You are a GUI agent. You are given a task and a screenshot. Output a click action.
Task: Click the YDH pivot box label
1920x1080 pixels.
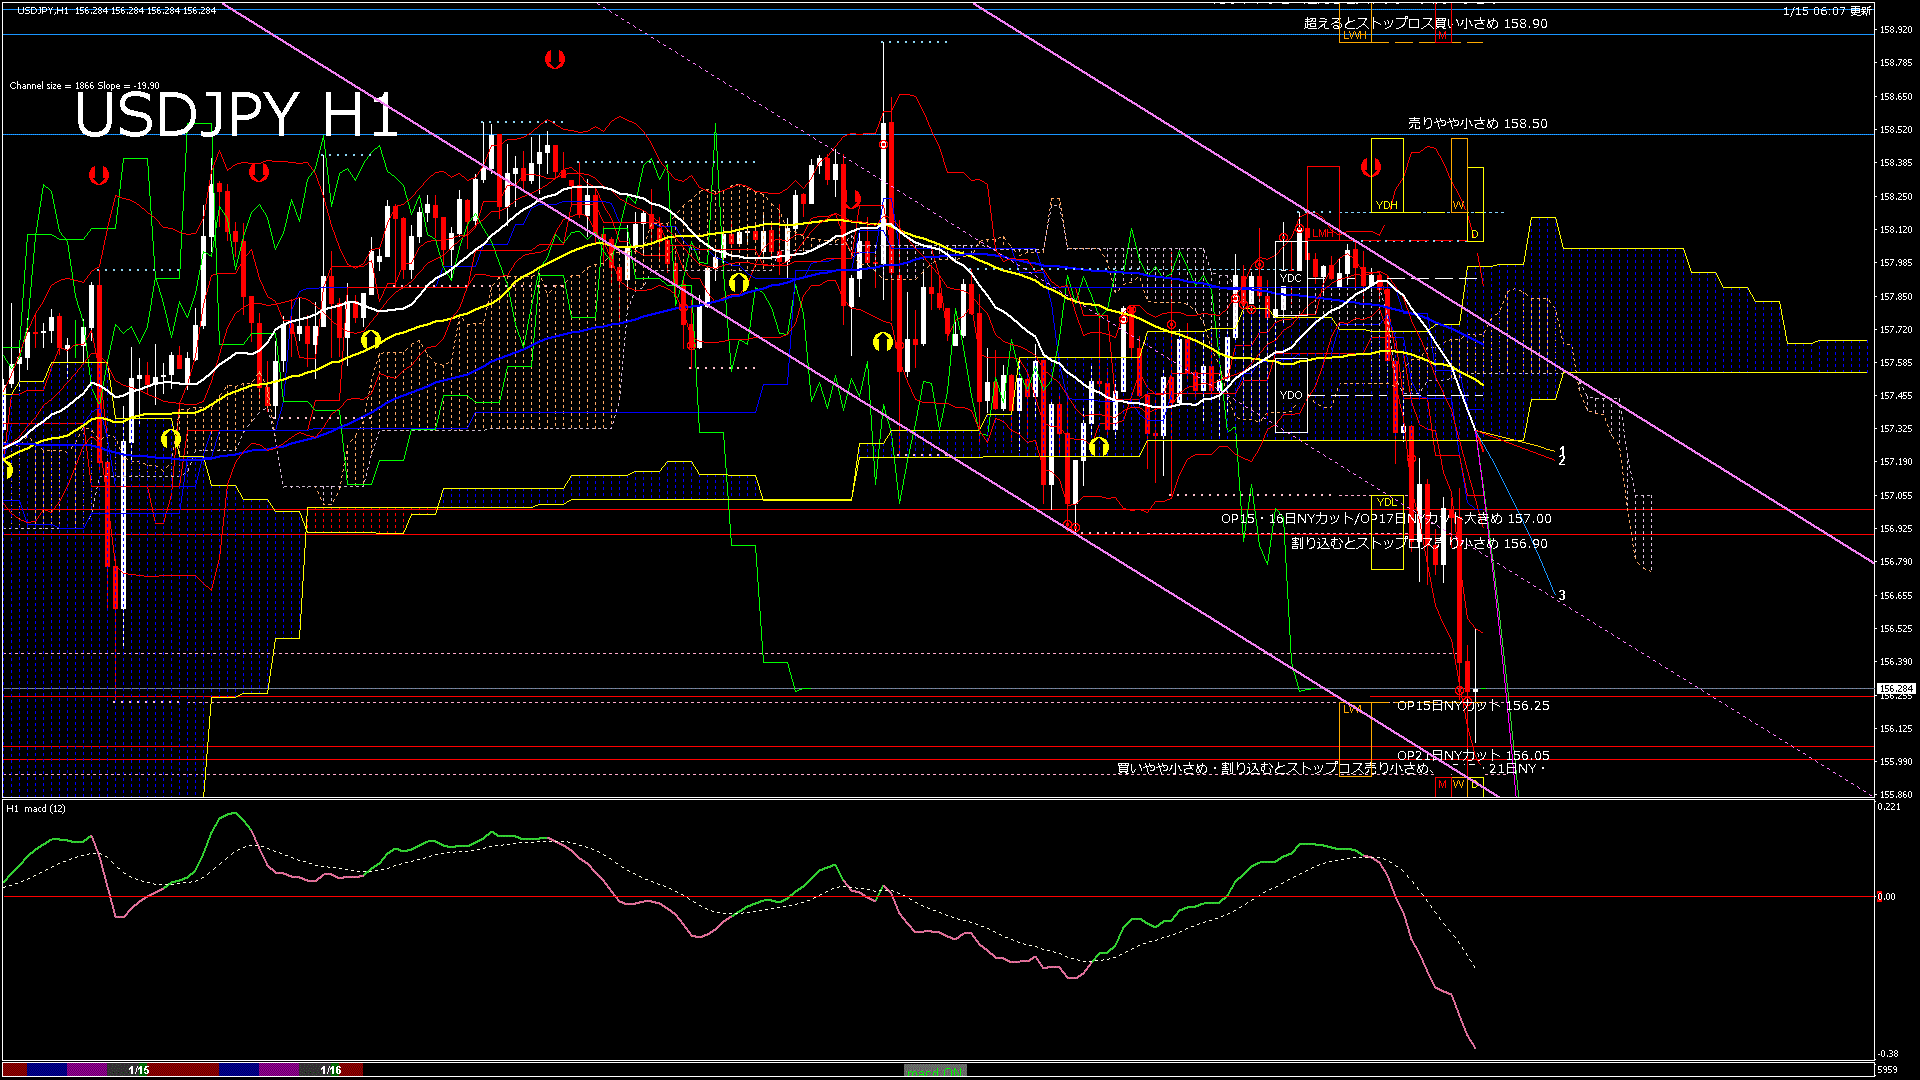[x=1386, y=205]
